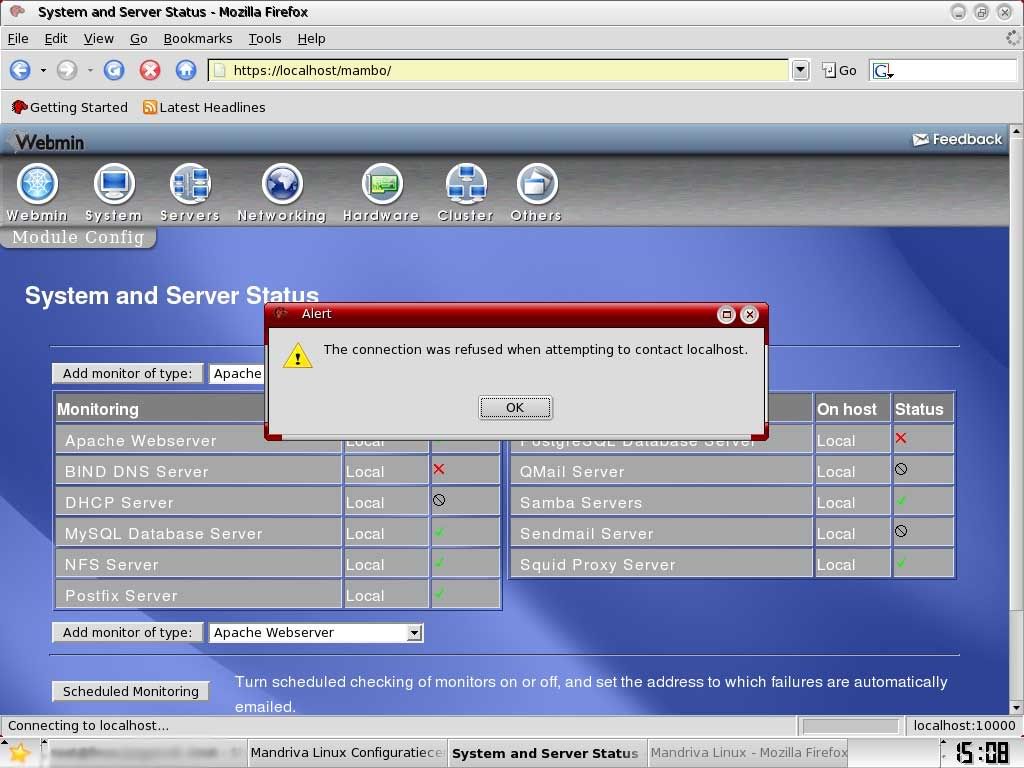
Task: Click the upper Add monitor of type button
Action: point(127,374)
